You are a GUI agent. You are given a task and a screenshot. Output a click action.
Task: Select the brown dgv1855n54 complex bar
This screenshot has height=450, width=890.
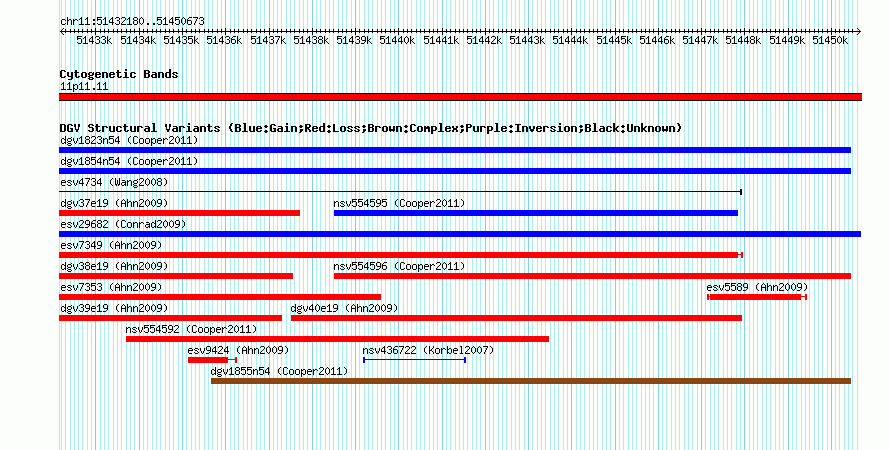(x=531, y=381)
